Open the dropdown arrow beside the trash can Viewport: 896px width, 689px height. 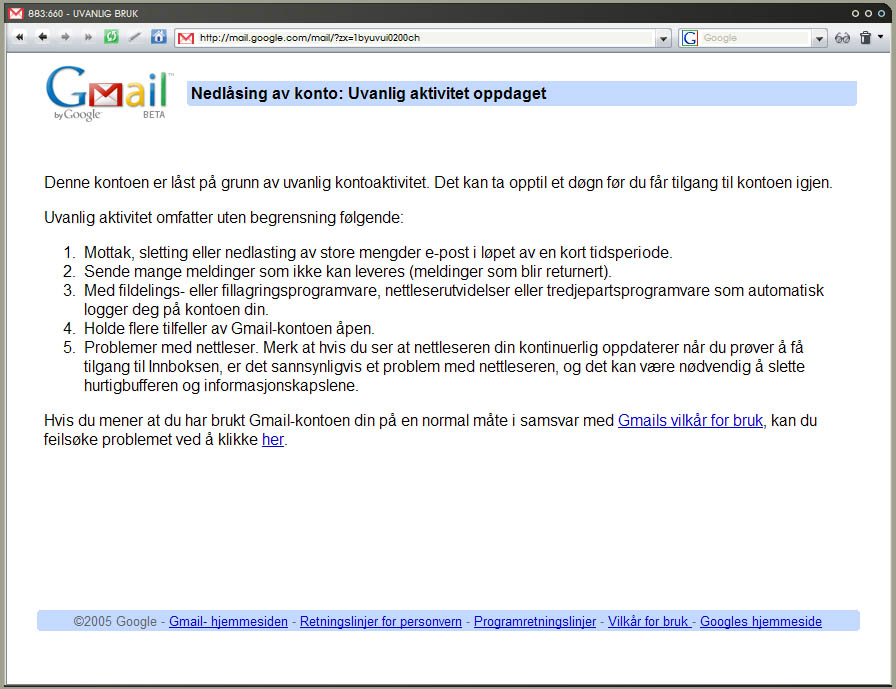tap(881, 37)
